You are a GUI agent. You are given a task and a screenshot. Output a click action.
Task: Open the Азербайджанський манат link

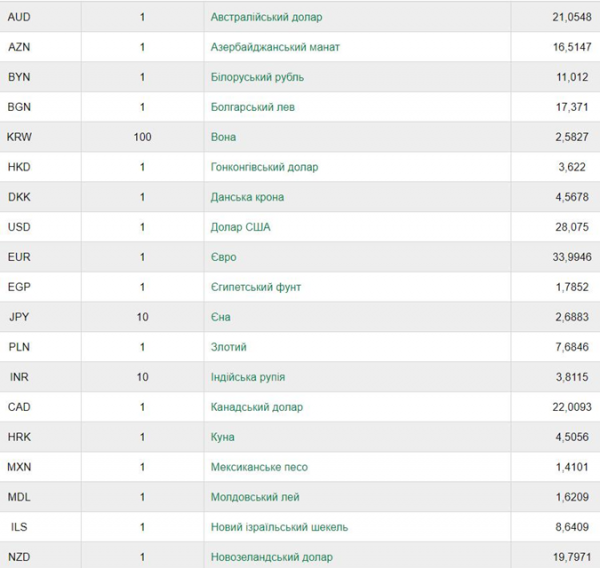[x=275, y=47]
